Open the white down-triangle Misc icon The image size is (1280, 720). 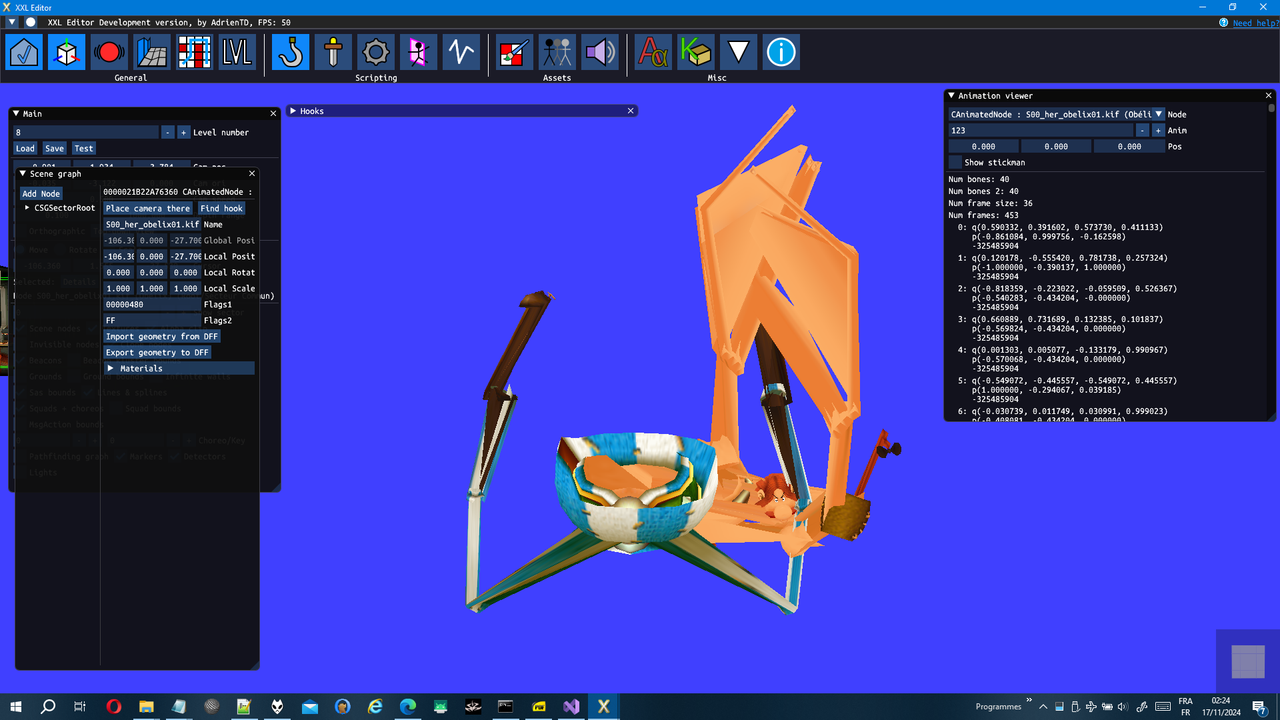click(738, 52)
